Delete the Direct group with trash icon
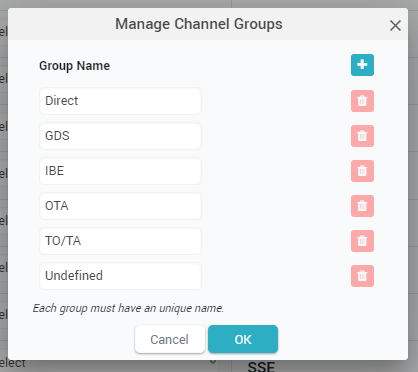 point(362,101)
